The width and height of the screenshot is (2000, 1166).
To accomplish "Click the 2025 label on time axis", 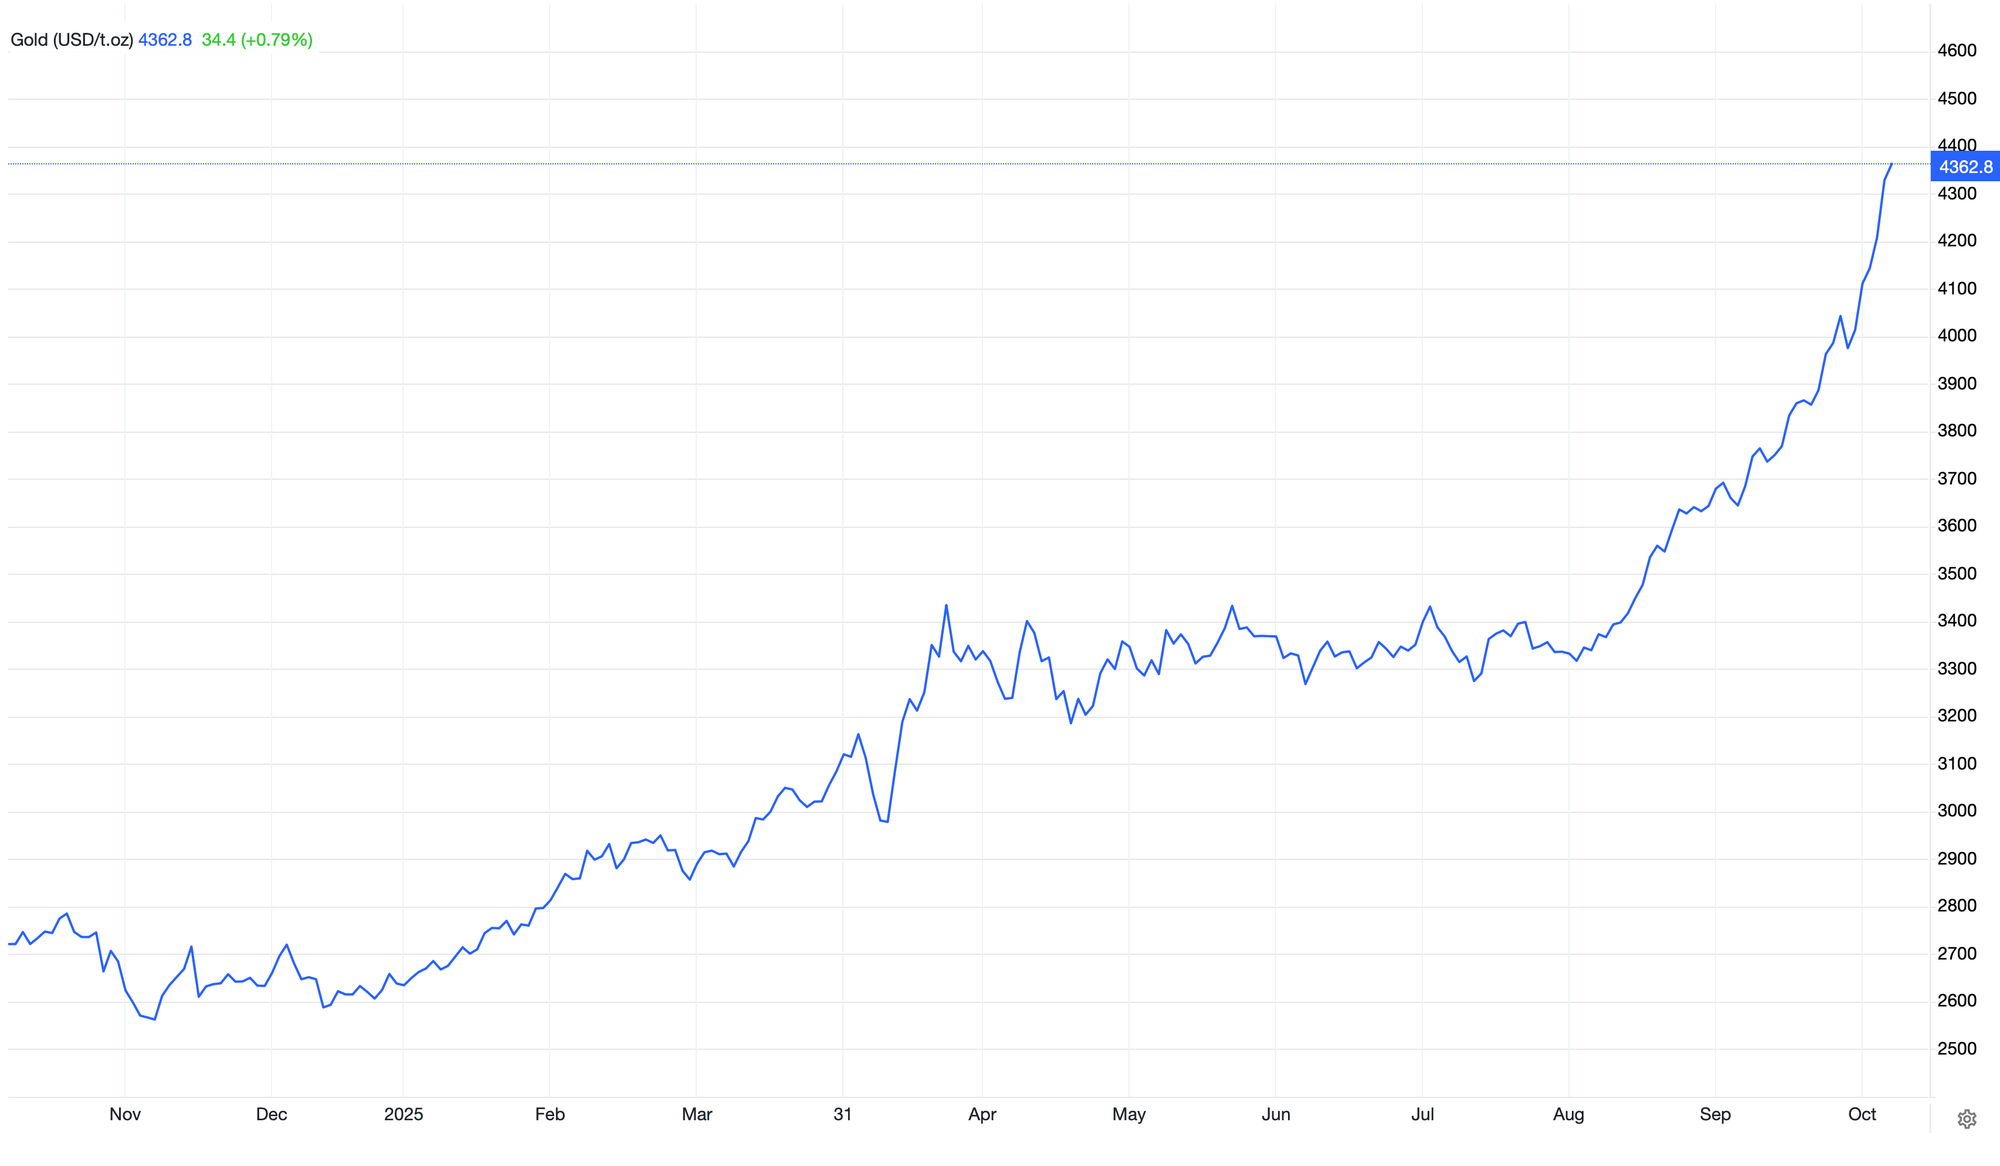I will [x=403, y=1114].
